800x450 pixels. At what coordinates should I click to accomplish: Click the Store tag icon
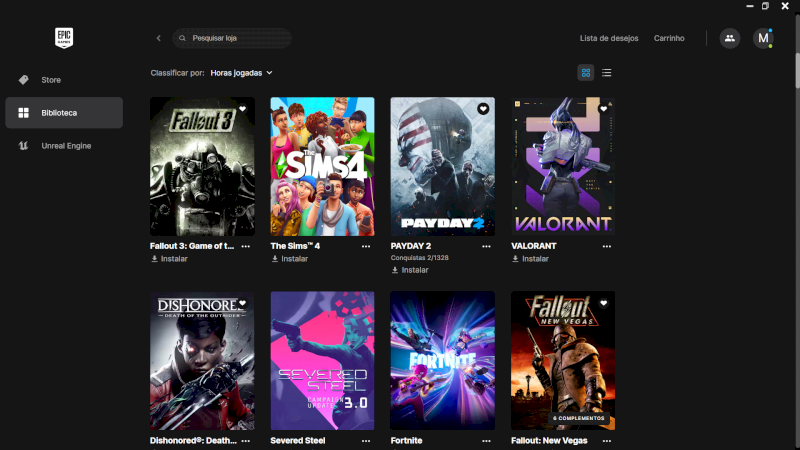23,80
